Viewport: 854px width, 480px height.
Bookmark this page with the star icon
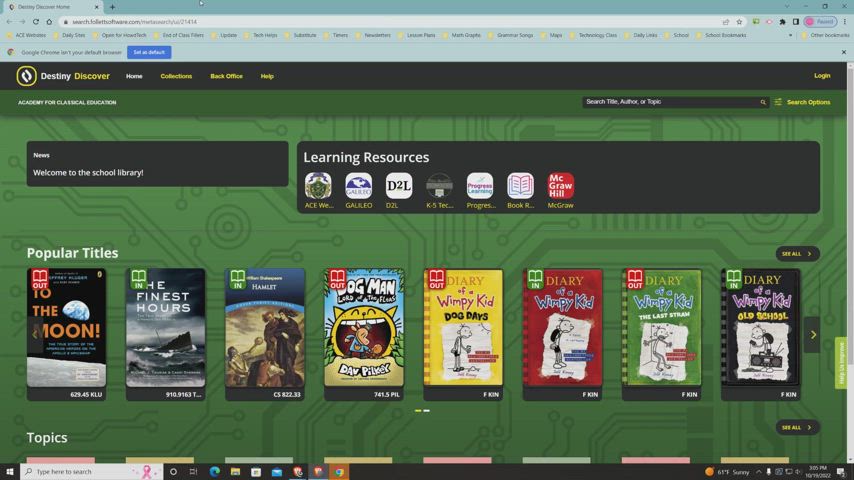(739, 22)
